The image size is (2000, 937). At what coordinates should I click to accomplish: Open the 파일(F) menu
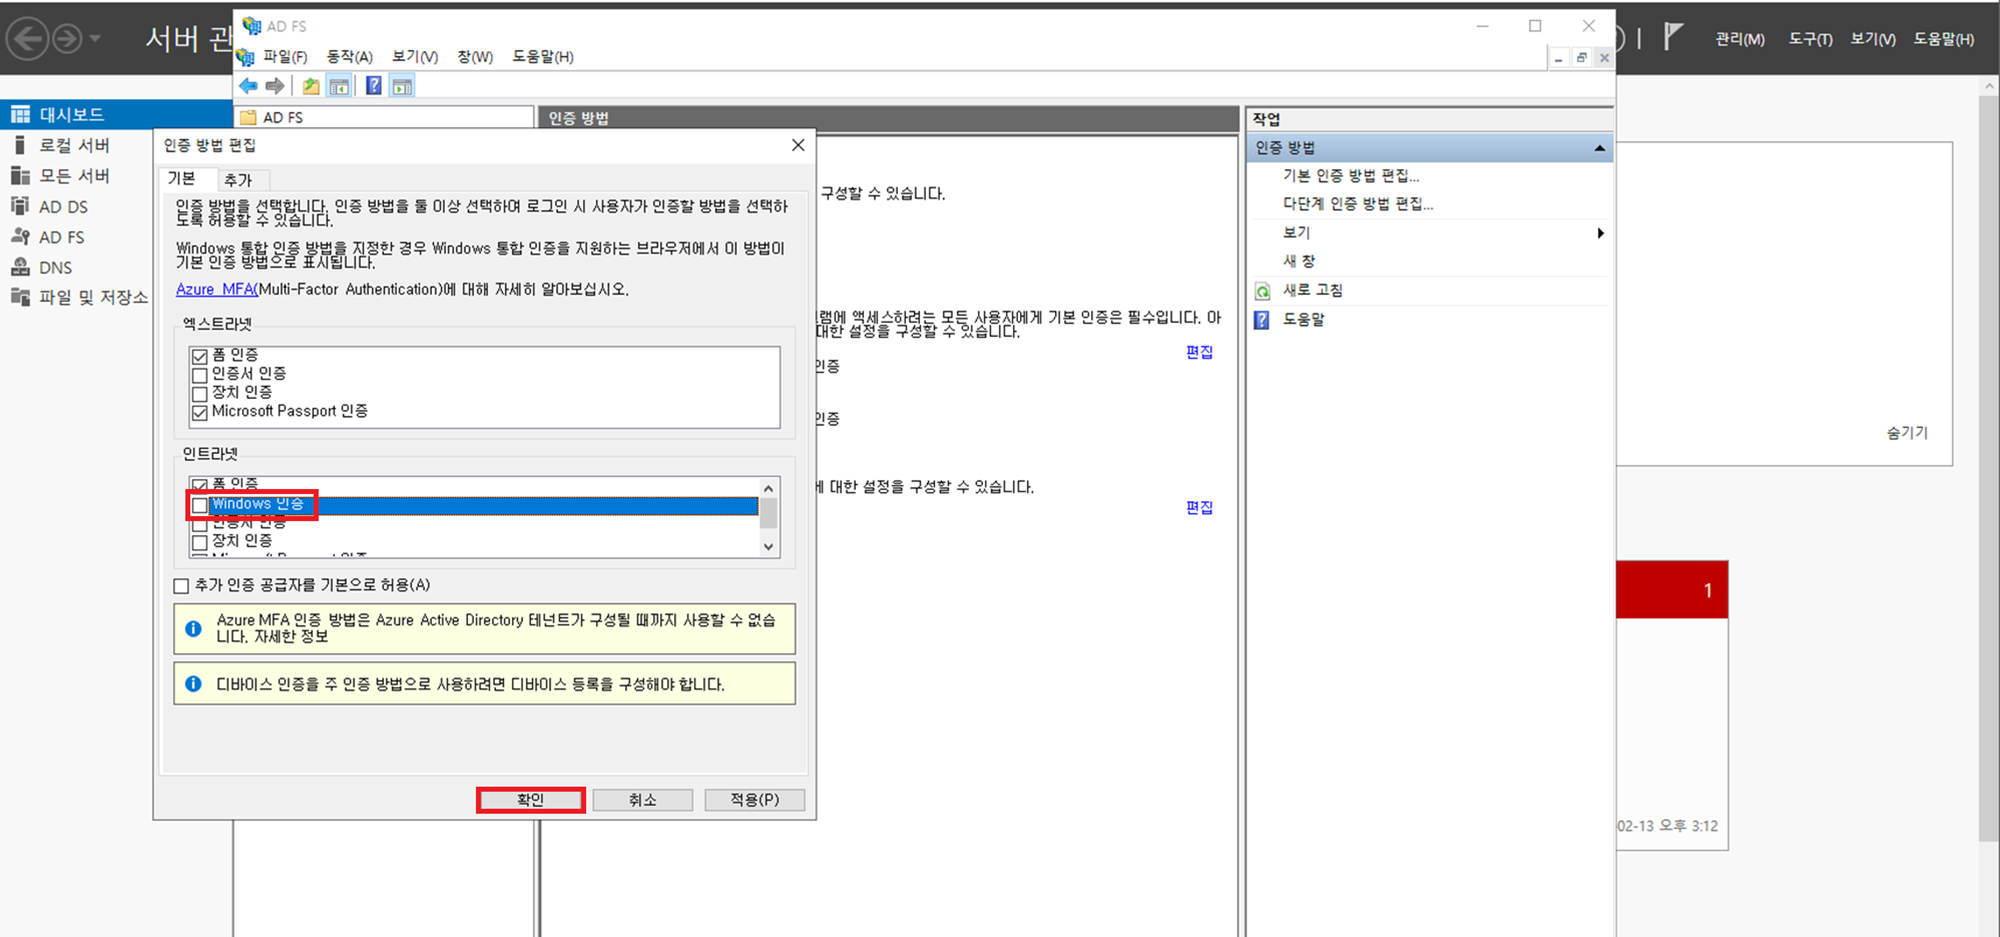point(285,57)
